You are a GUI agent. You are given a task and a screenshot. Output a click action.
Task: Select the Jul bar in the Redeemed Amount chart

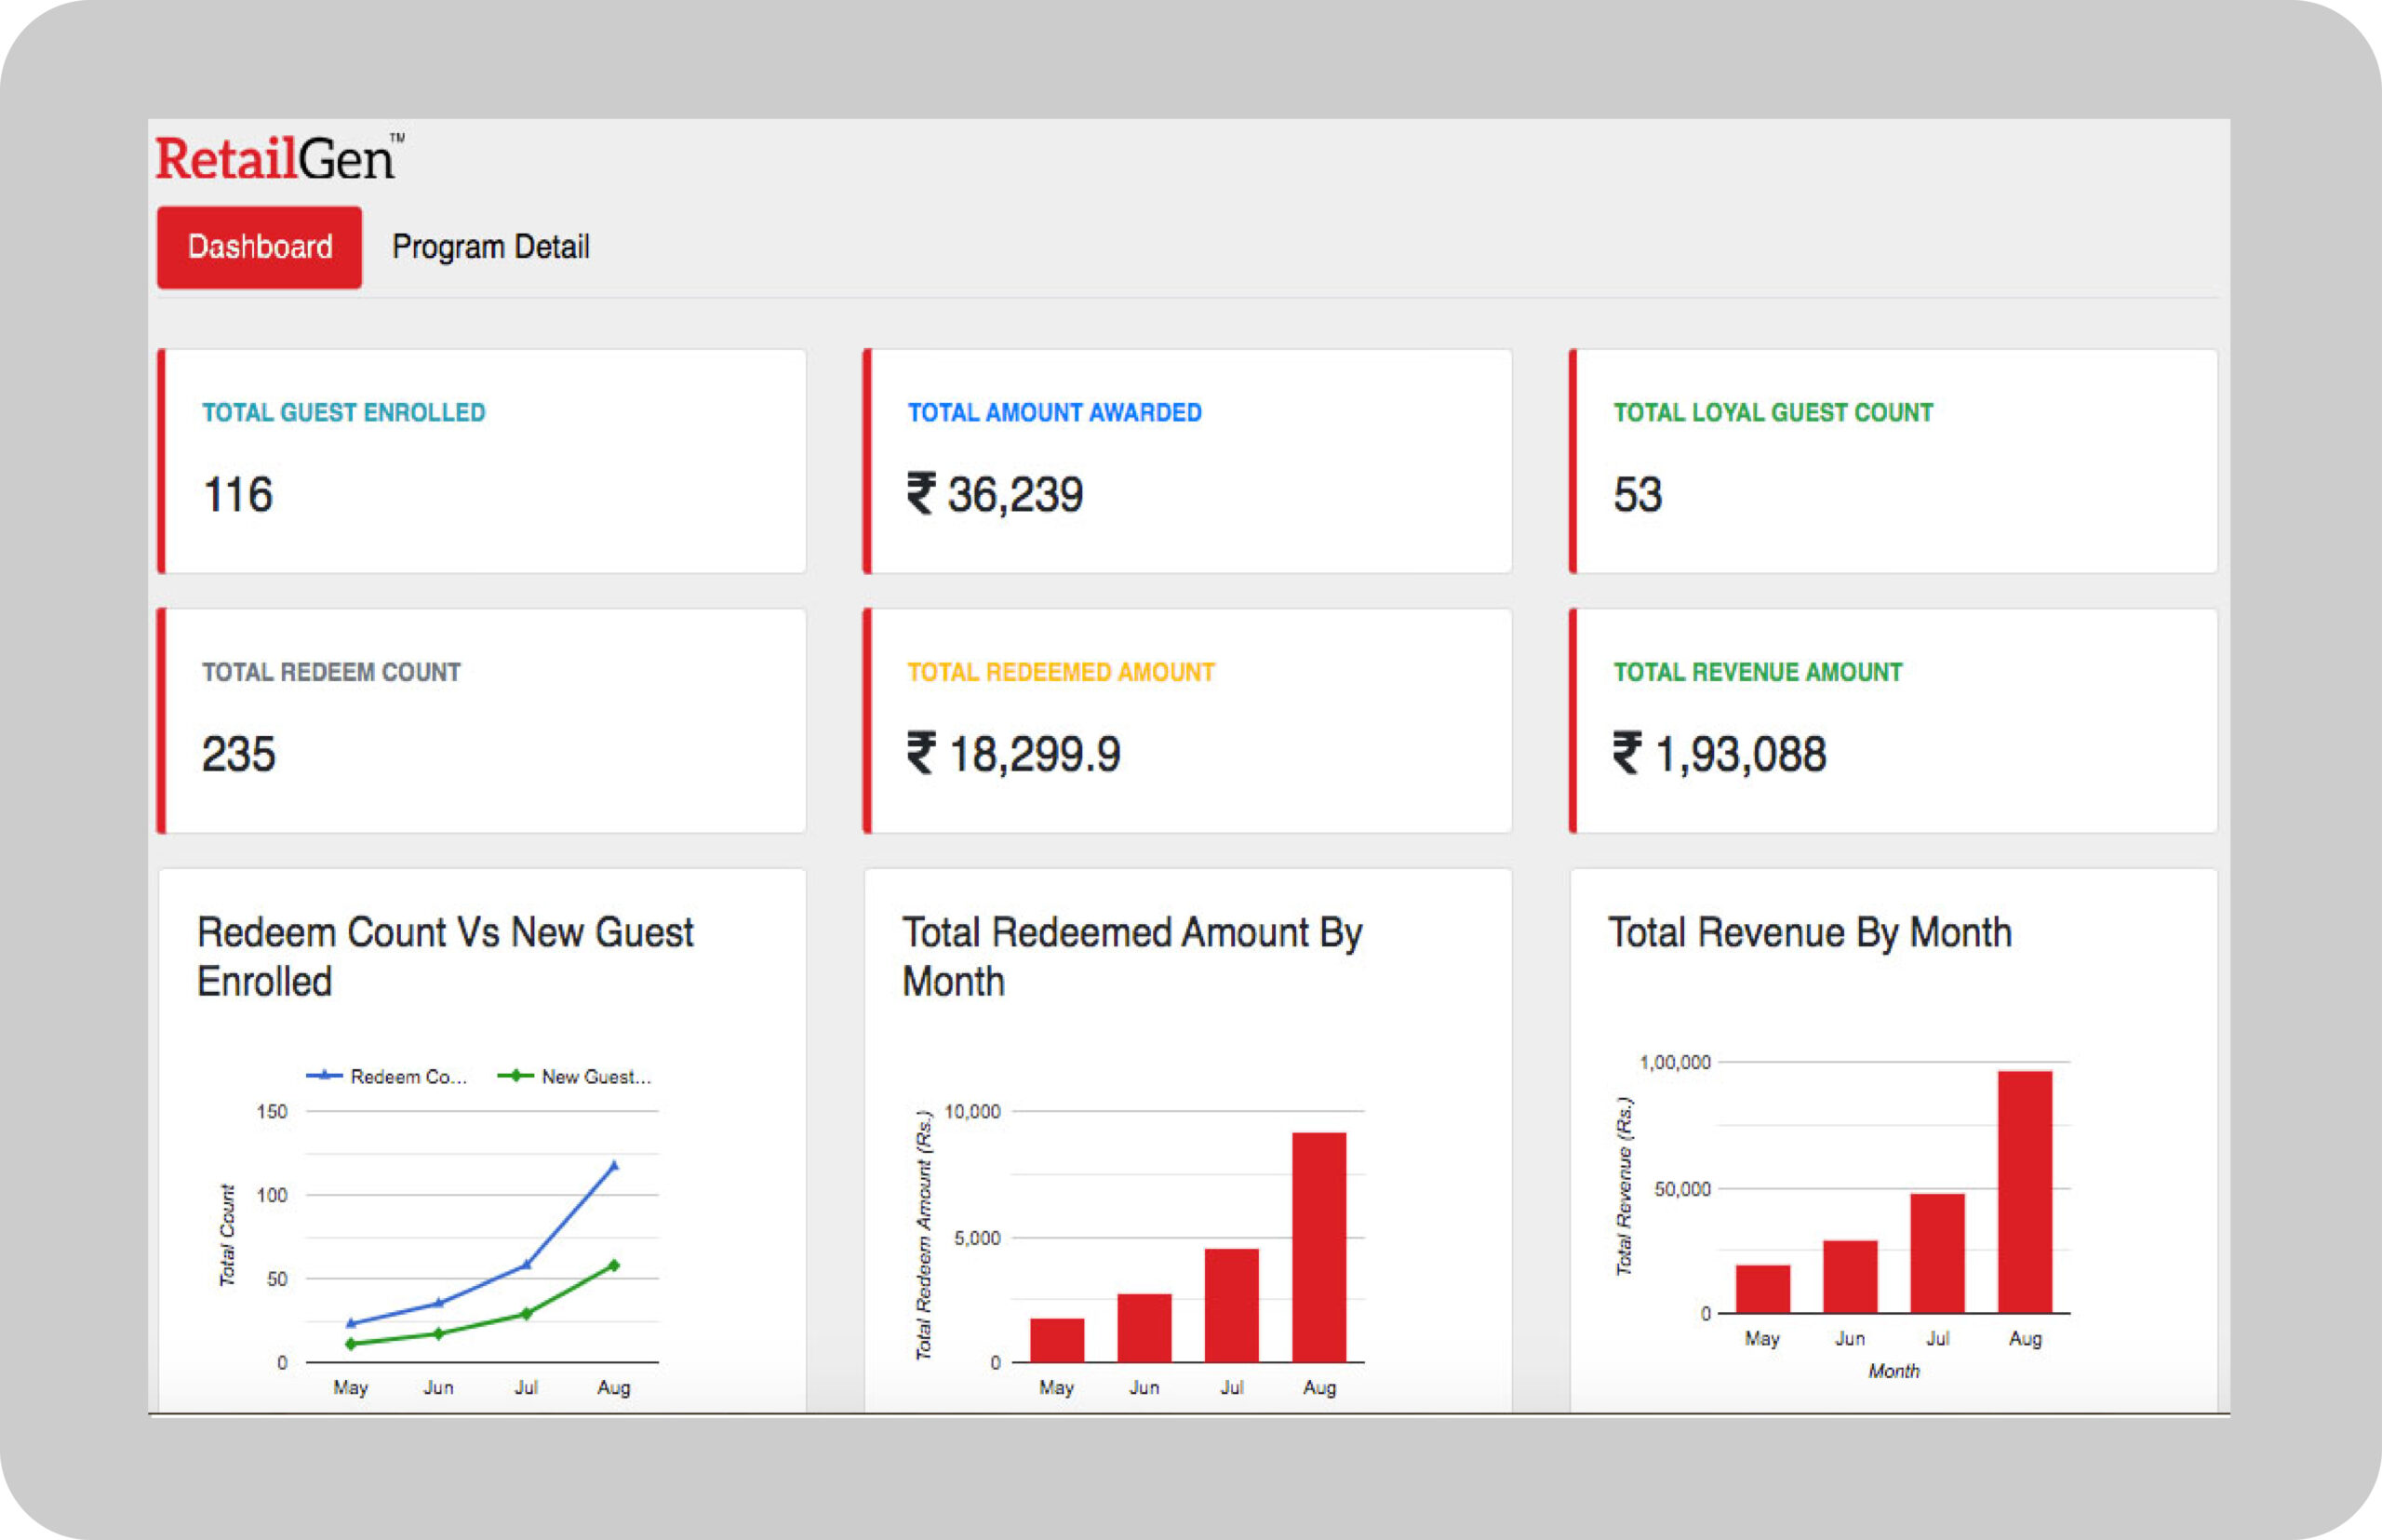[x=1231, y=1305]
